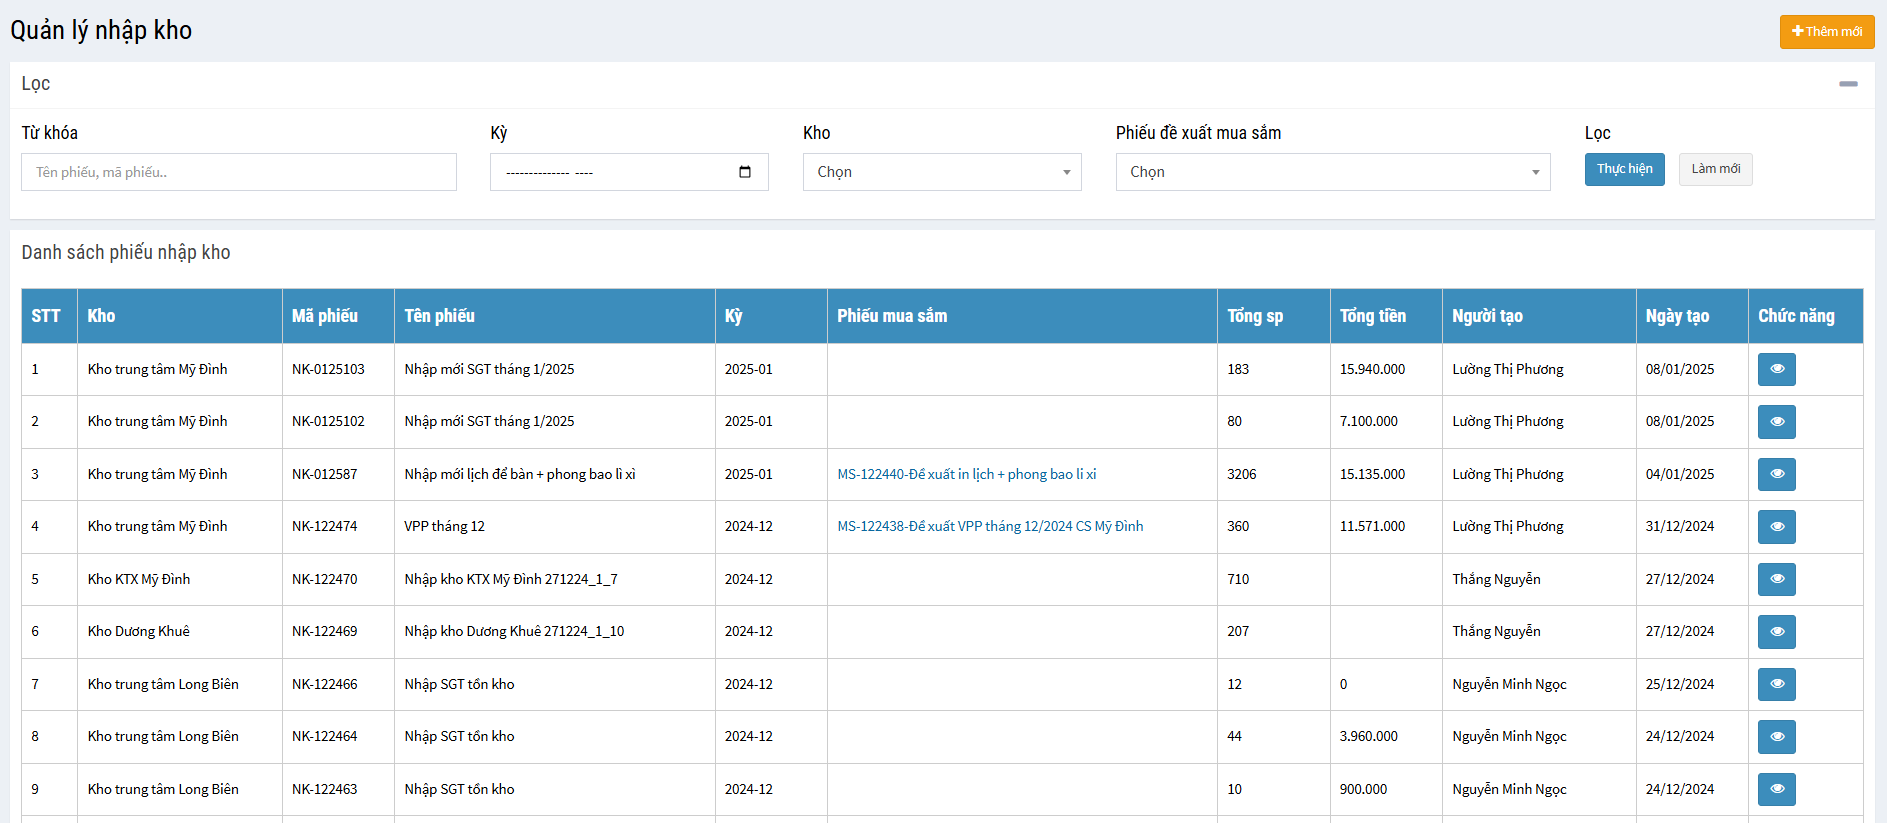The image size is (1887, 823).
Task: Open link MS-122438 Đề xuất VPP tháng 12/2024
Action: [x=990, y=527]
